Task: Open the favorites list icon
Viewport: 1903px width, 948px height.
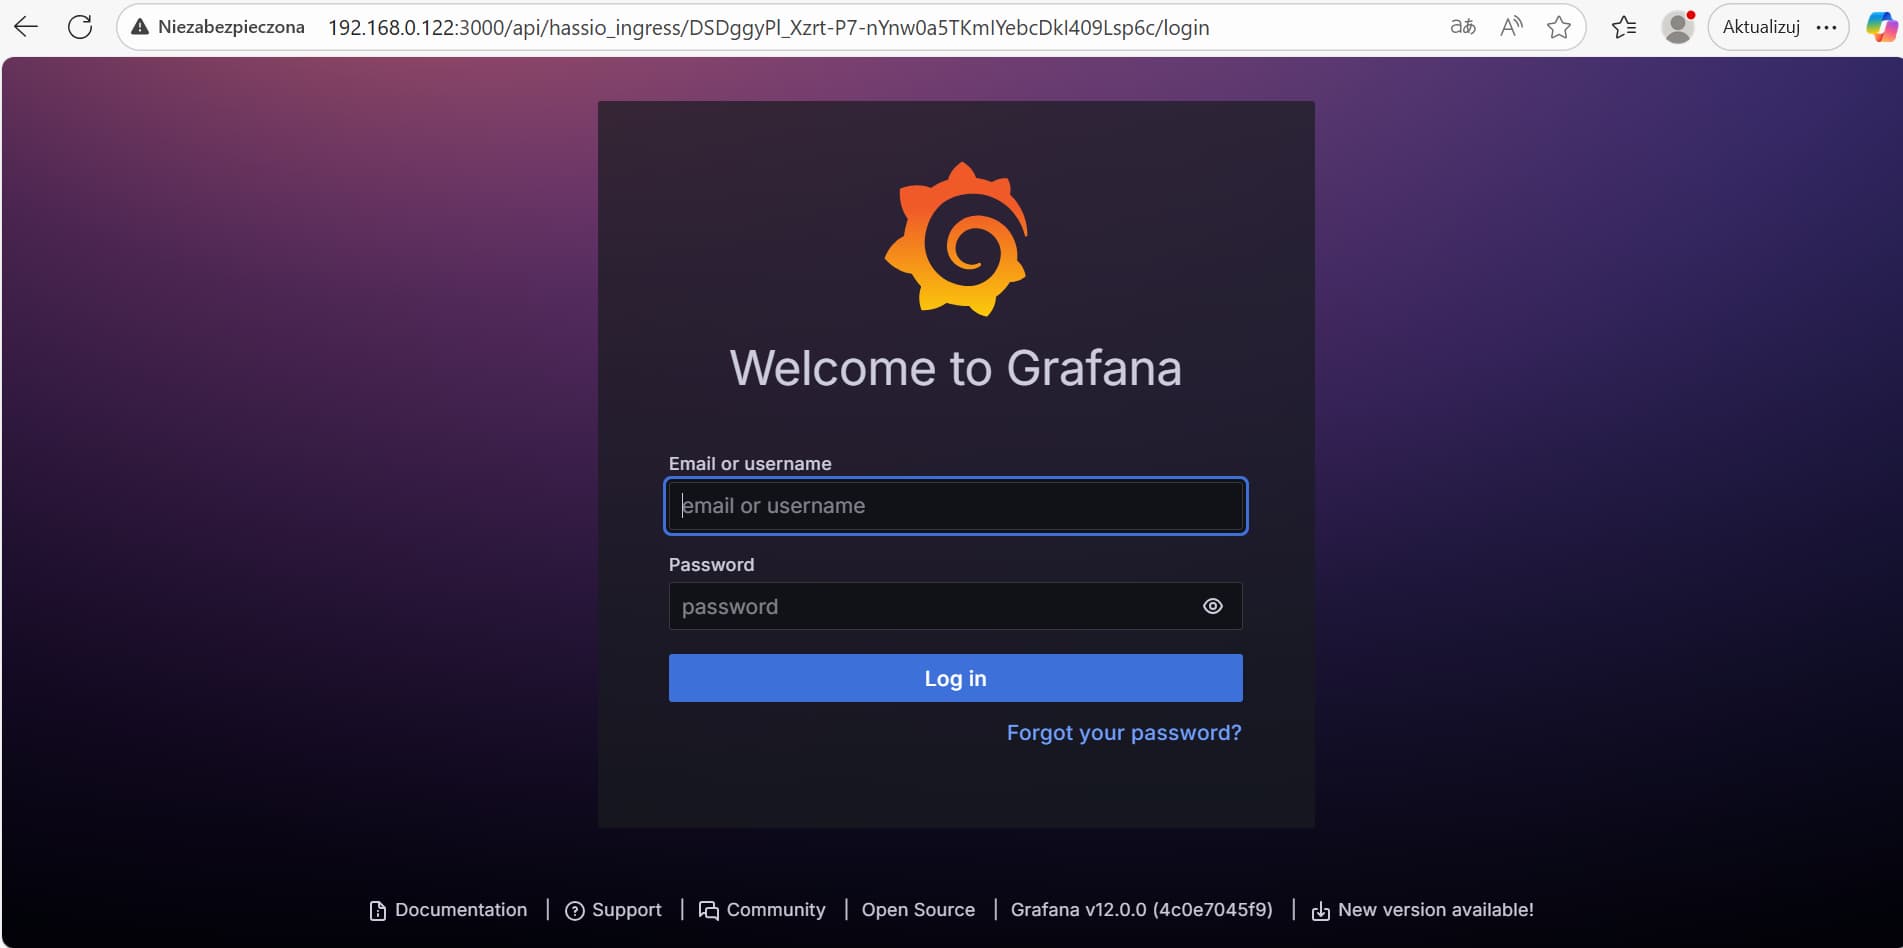Action: click(x=1624, y=27)
